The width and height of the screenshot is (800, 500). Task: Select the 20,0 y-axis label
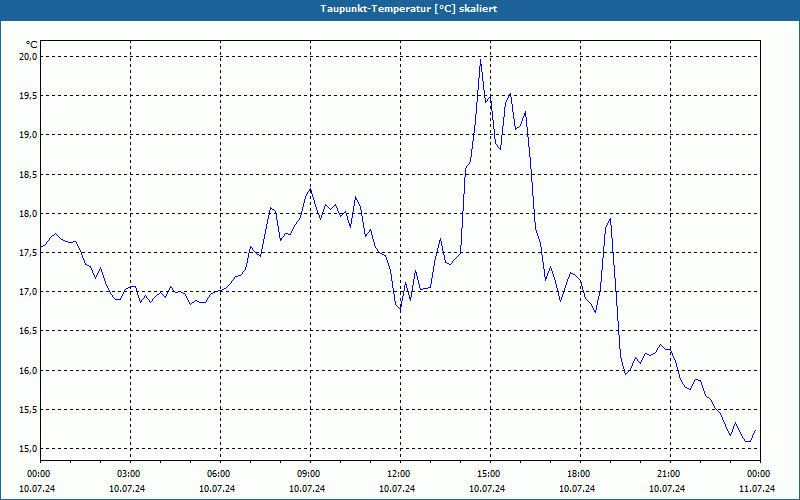28,57
